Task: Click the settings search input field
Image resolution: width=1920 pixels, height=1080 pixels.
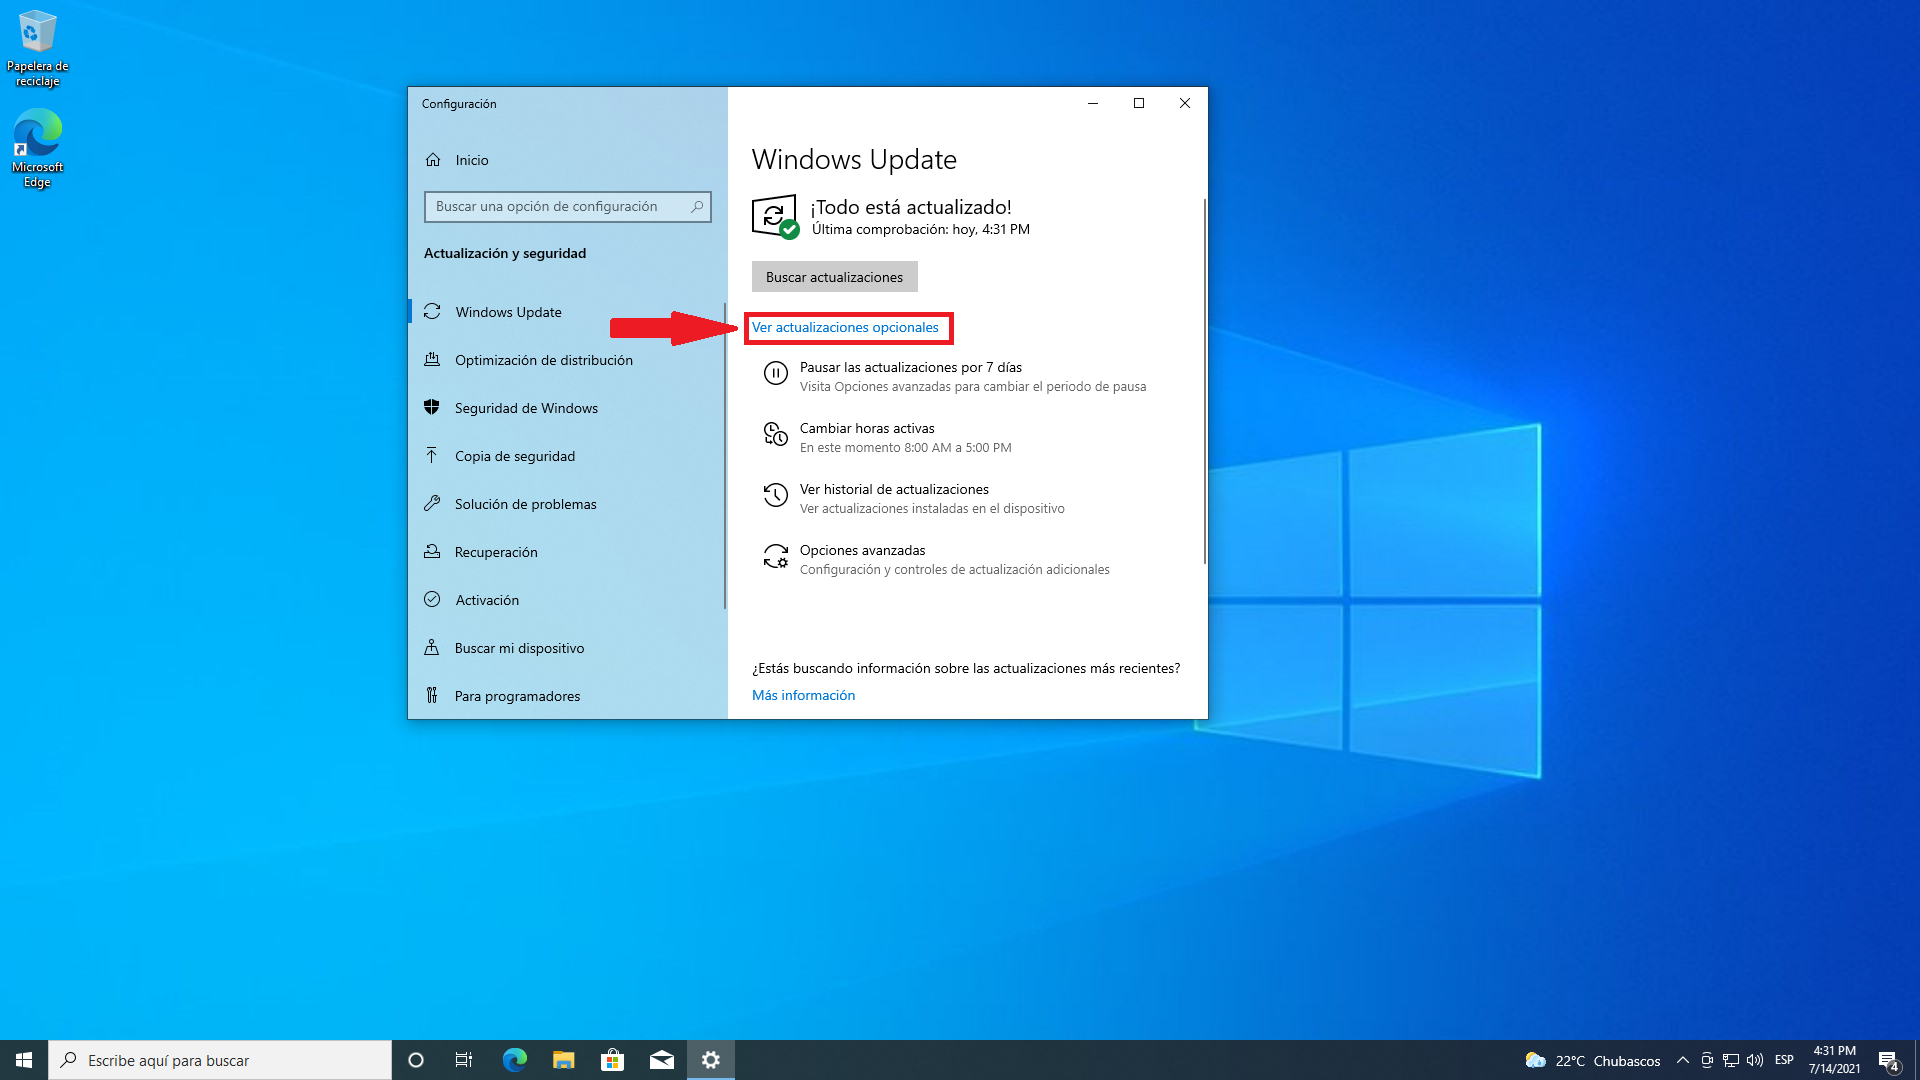Action: [560, 207]
